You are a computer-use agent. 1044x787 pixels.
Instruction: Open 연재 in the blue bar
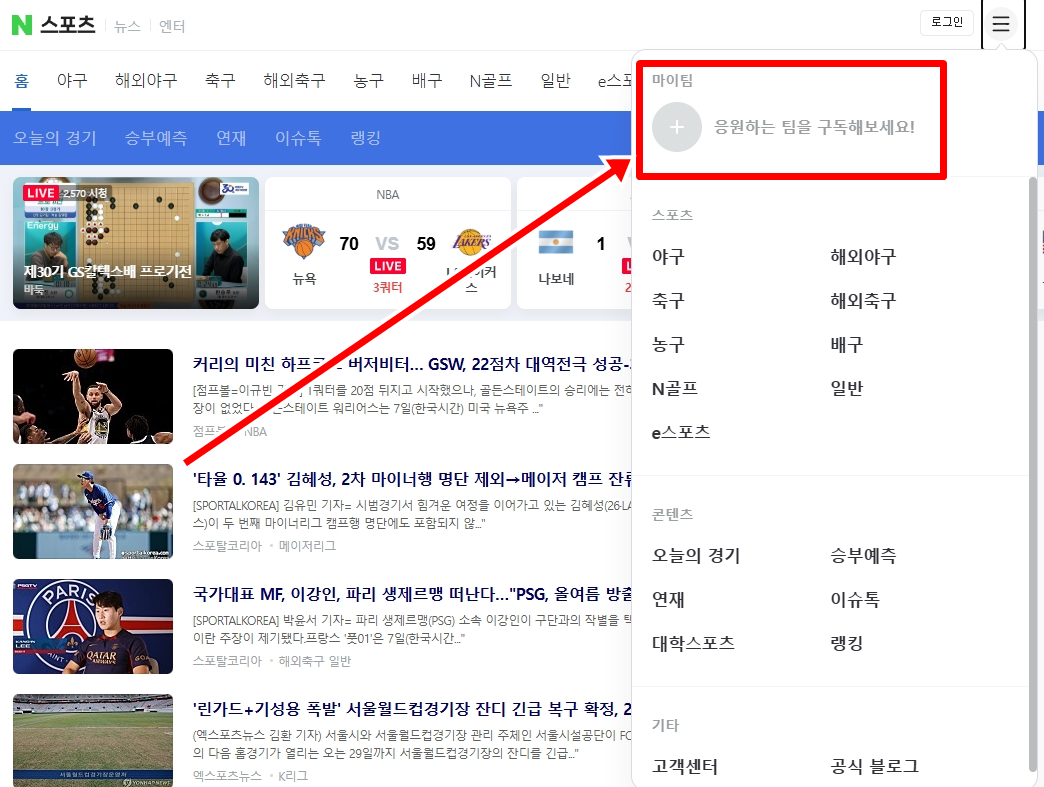point(231,138)
